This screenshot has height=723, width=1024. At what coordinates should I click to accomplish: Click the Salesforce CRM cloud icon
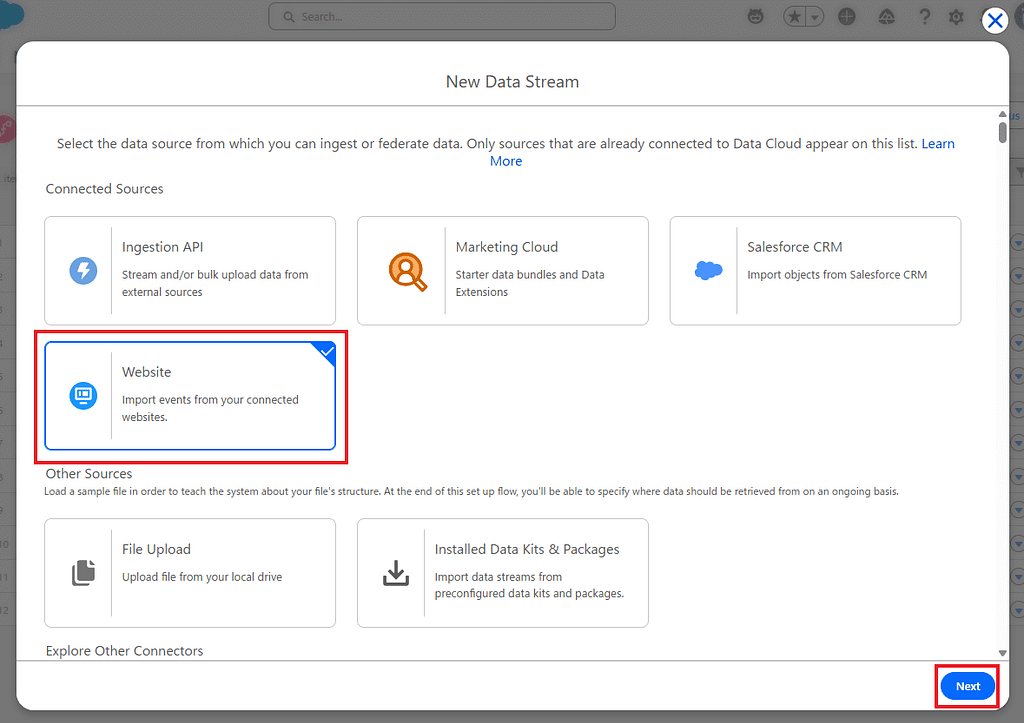709,270
